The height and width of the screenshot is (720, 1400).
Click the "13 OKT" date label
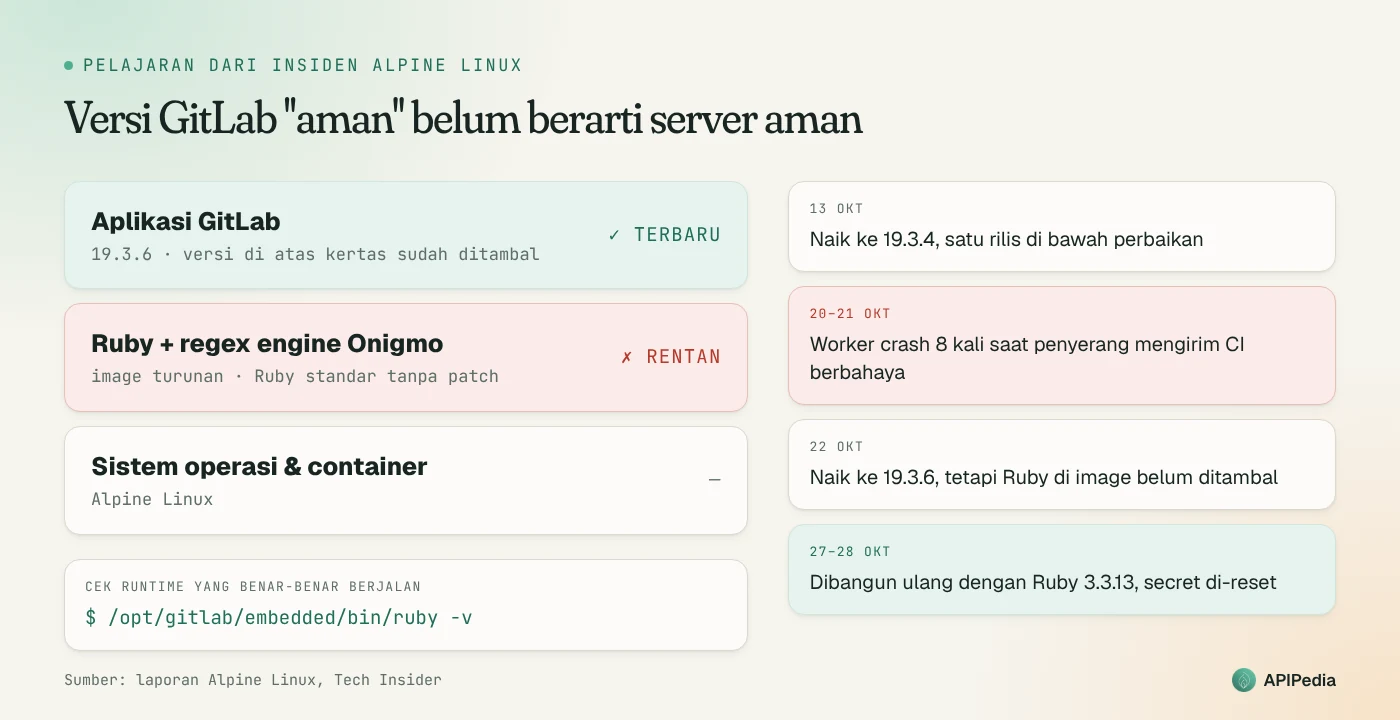tap(836, 209)
